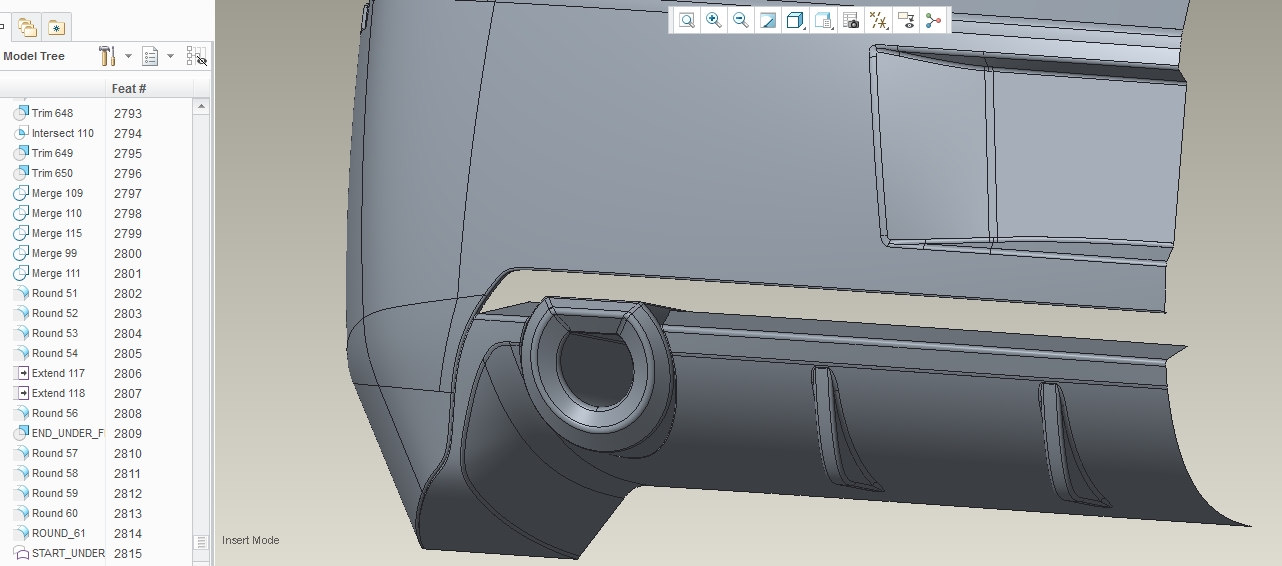
Task: Select the START_UNDER feature
Action: (x=68, y=553)
